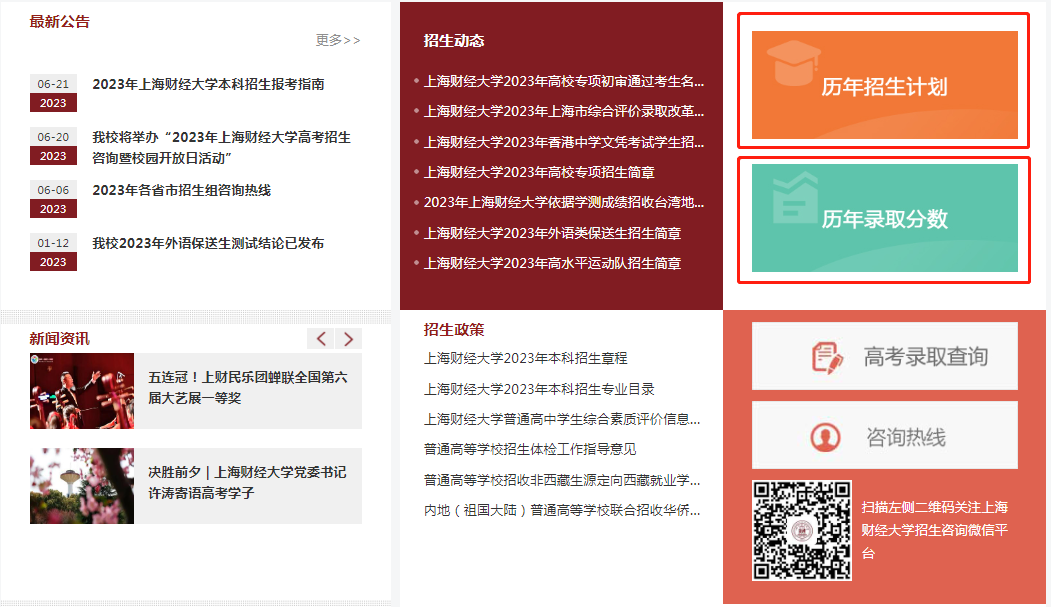The width and height of the screenshot is (1051, 607).
Task: Expand 更多>> under 最新公告
Action: [338, 39]
